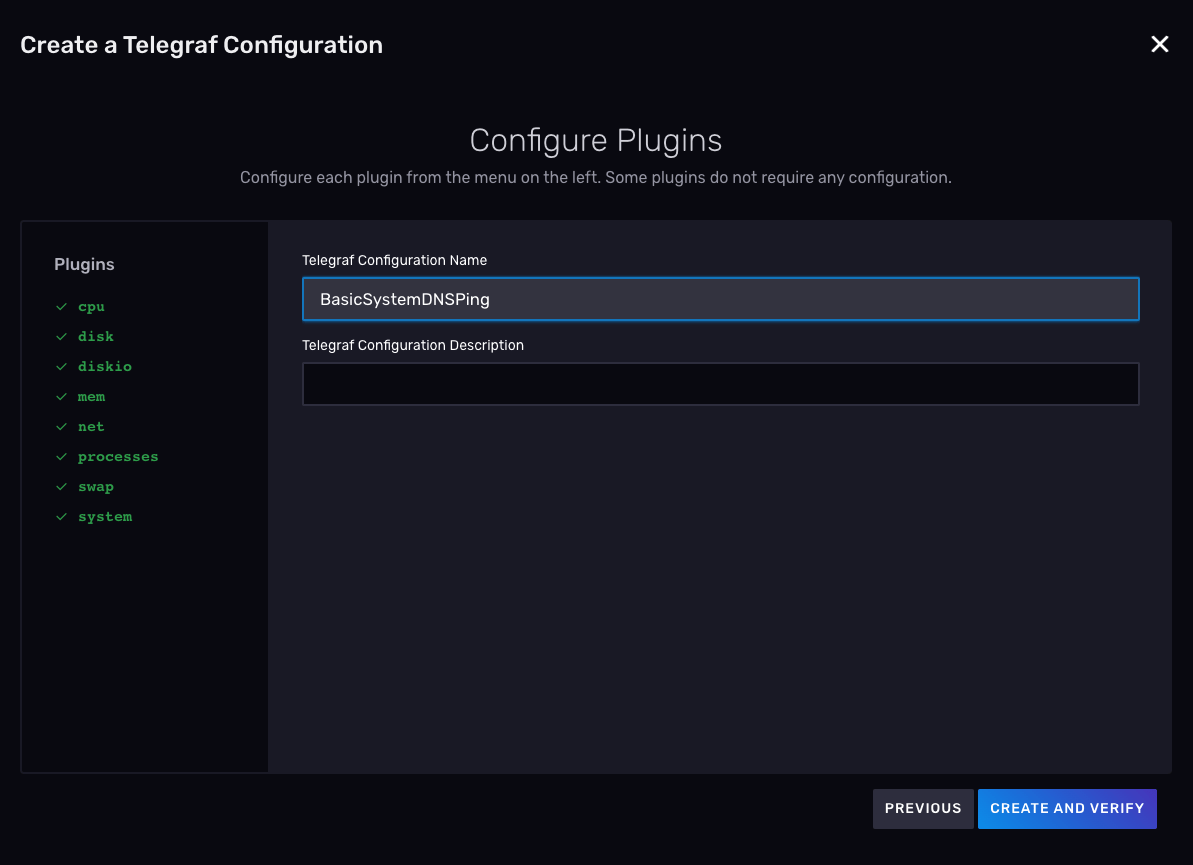Open the processes plugin

[x=118, y=456]
